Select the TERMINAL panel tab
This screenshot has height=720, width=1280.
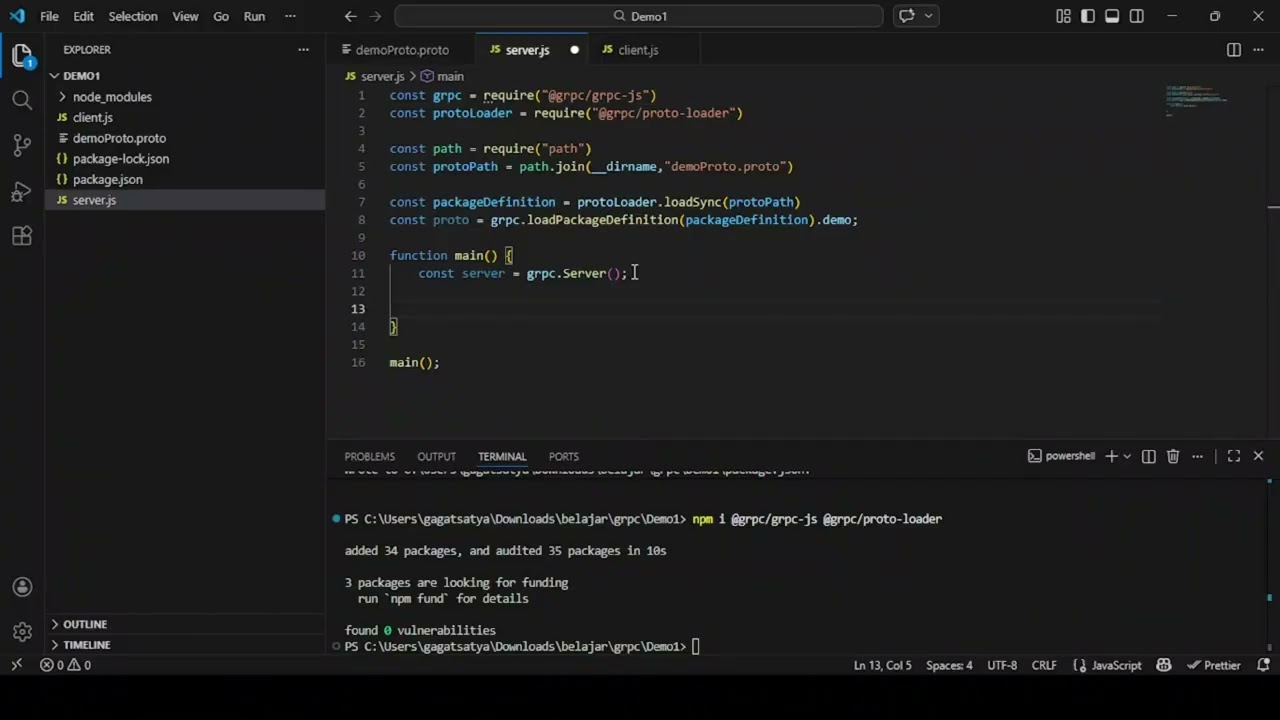[502, 456]
